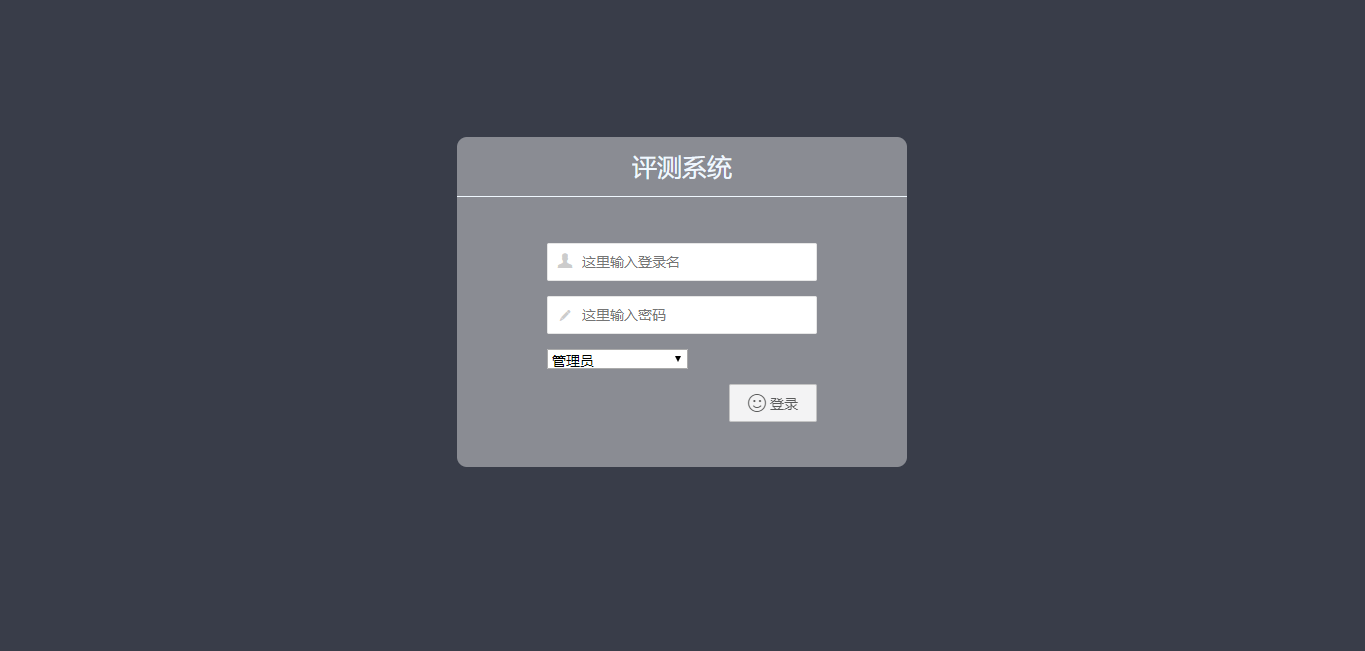The image size is (1365, 651).
Task: Expand role list via the black triangle arrow
Action: 678,358
